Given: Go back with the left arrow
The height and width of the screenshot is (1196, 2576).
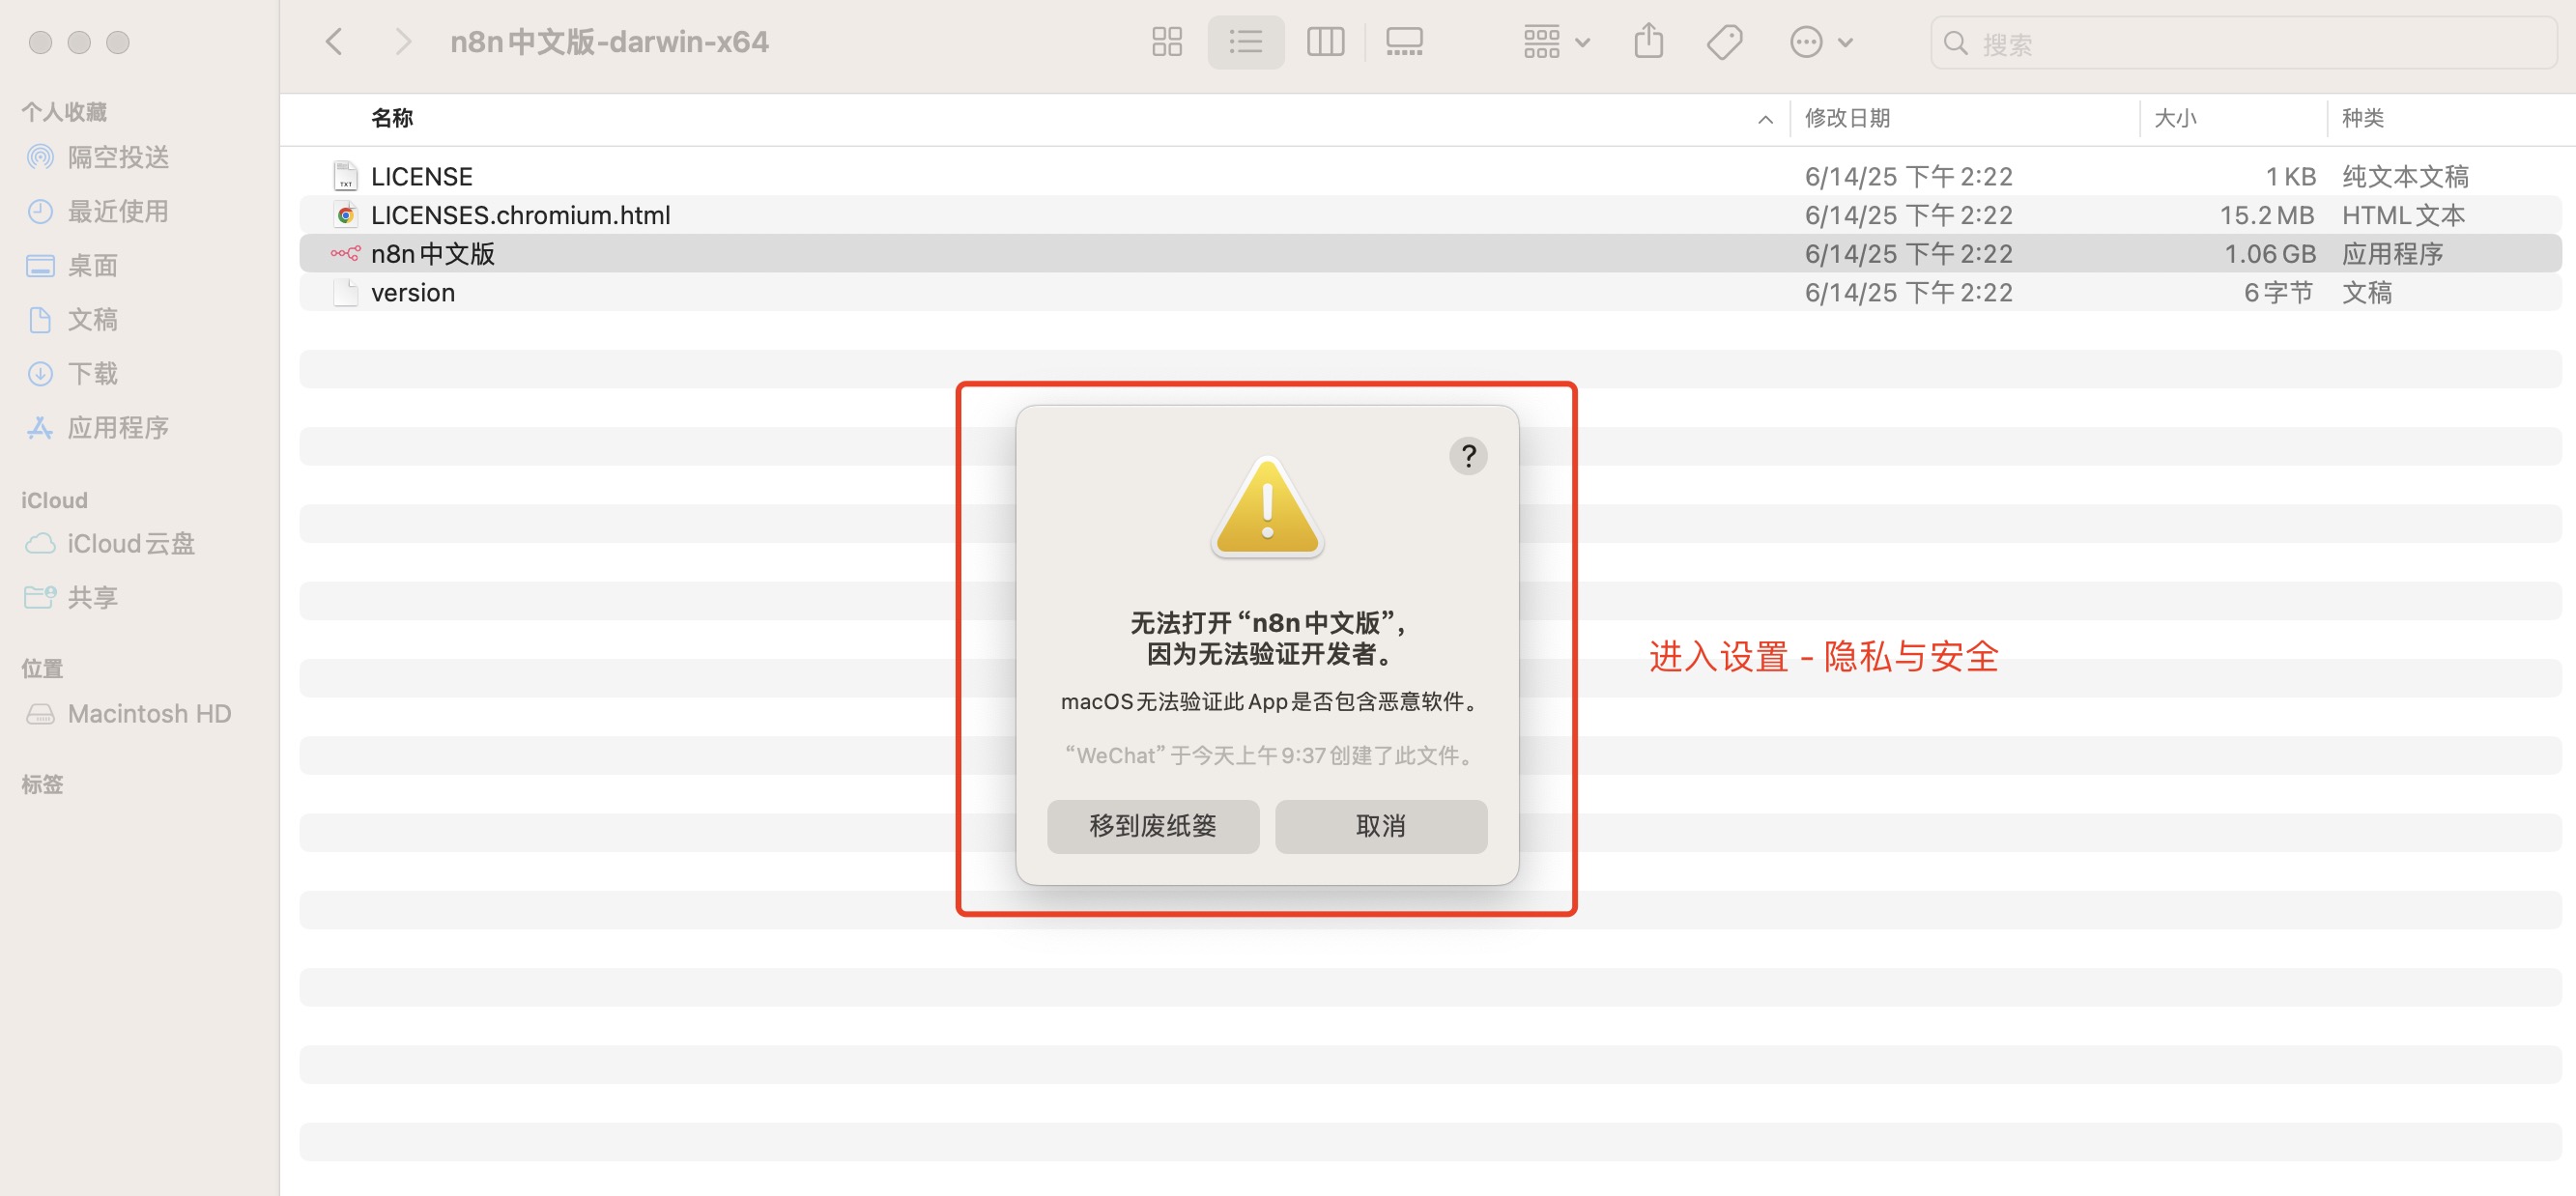Looking at the screenshot, I should point(334,42).
